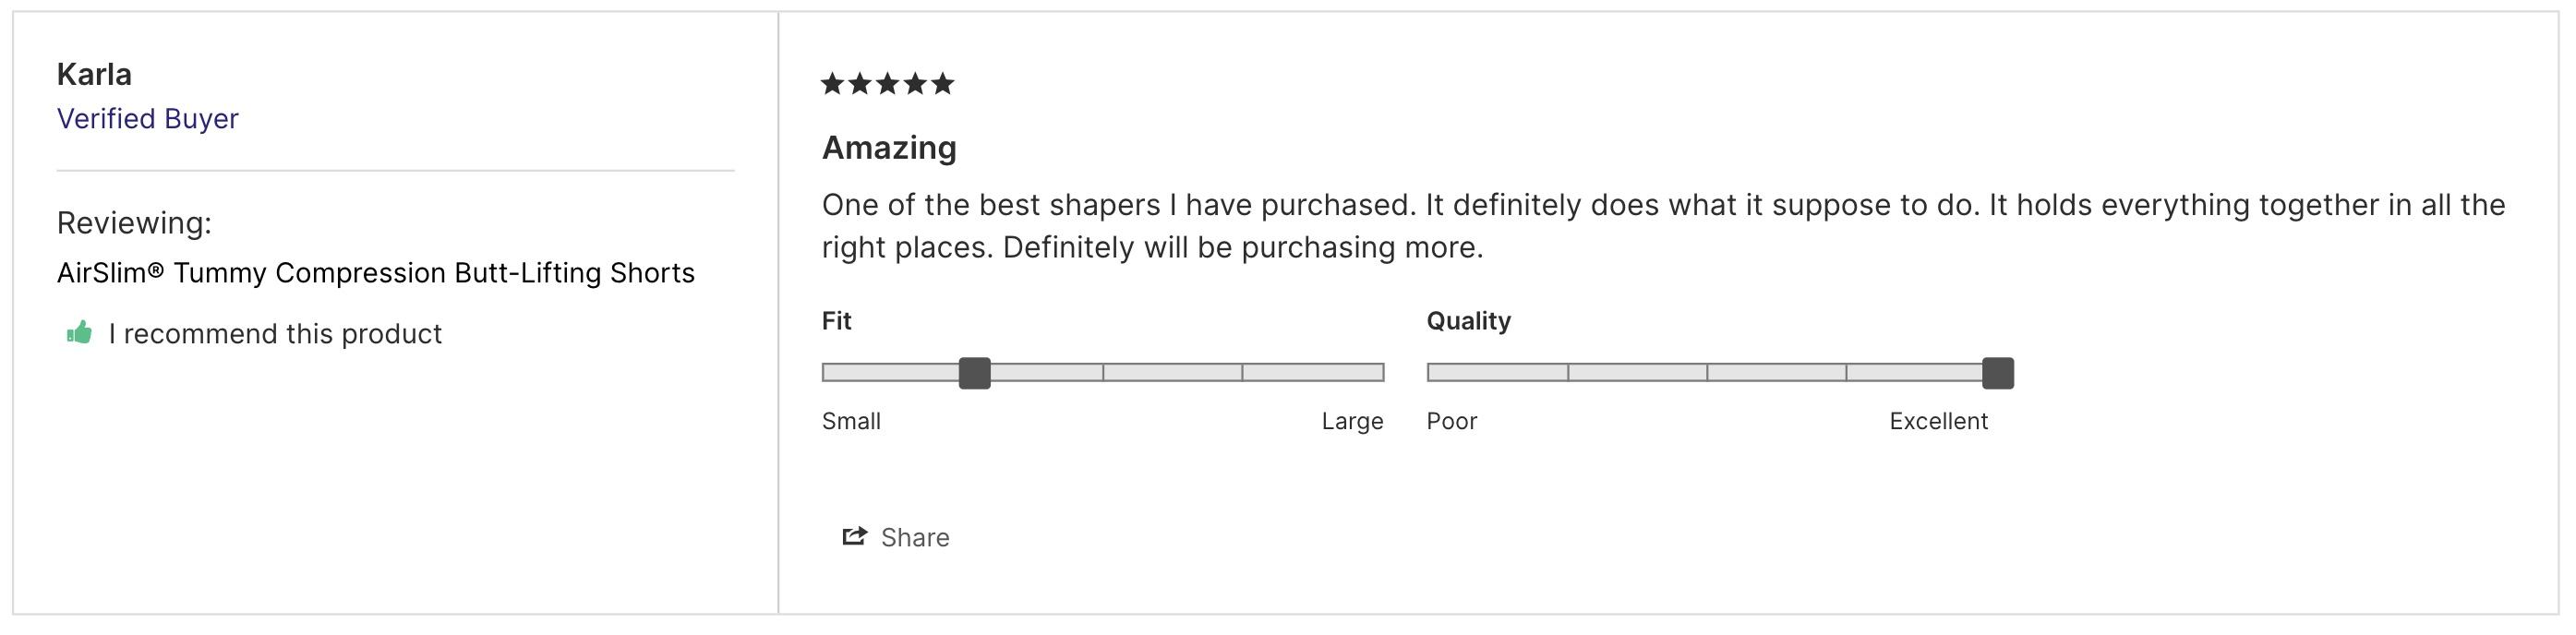
Task: Click the Quality slider handle
Action: coord(1998,373)
